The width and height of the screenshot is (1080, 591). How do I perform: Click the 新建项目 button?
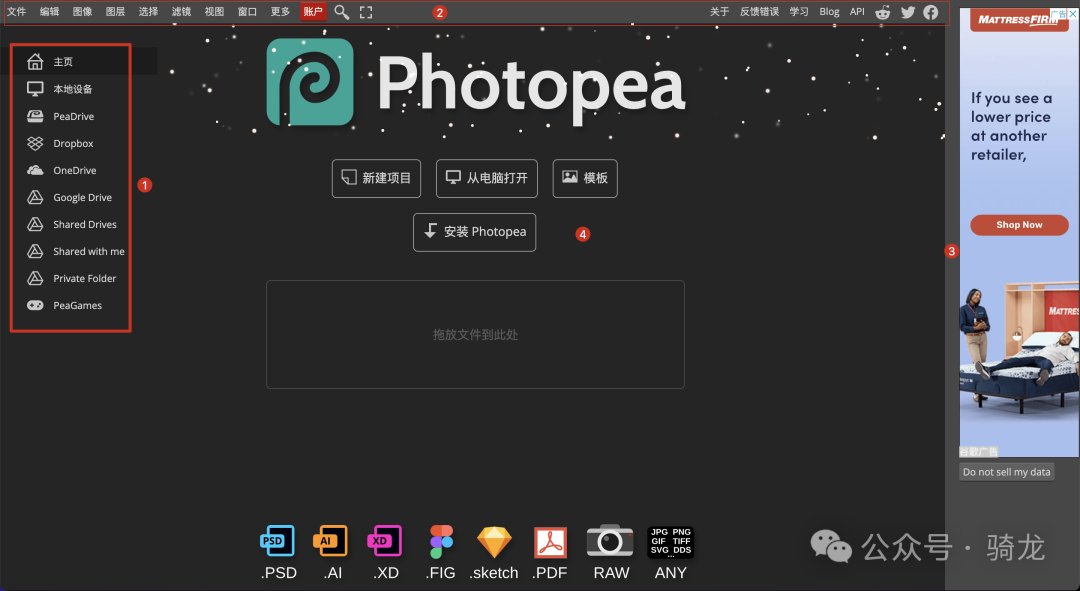click(376, 178)
